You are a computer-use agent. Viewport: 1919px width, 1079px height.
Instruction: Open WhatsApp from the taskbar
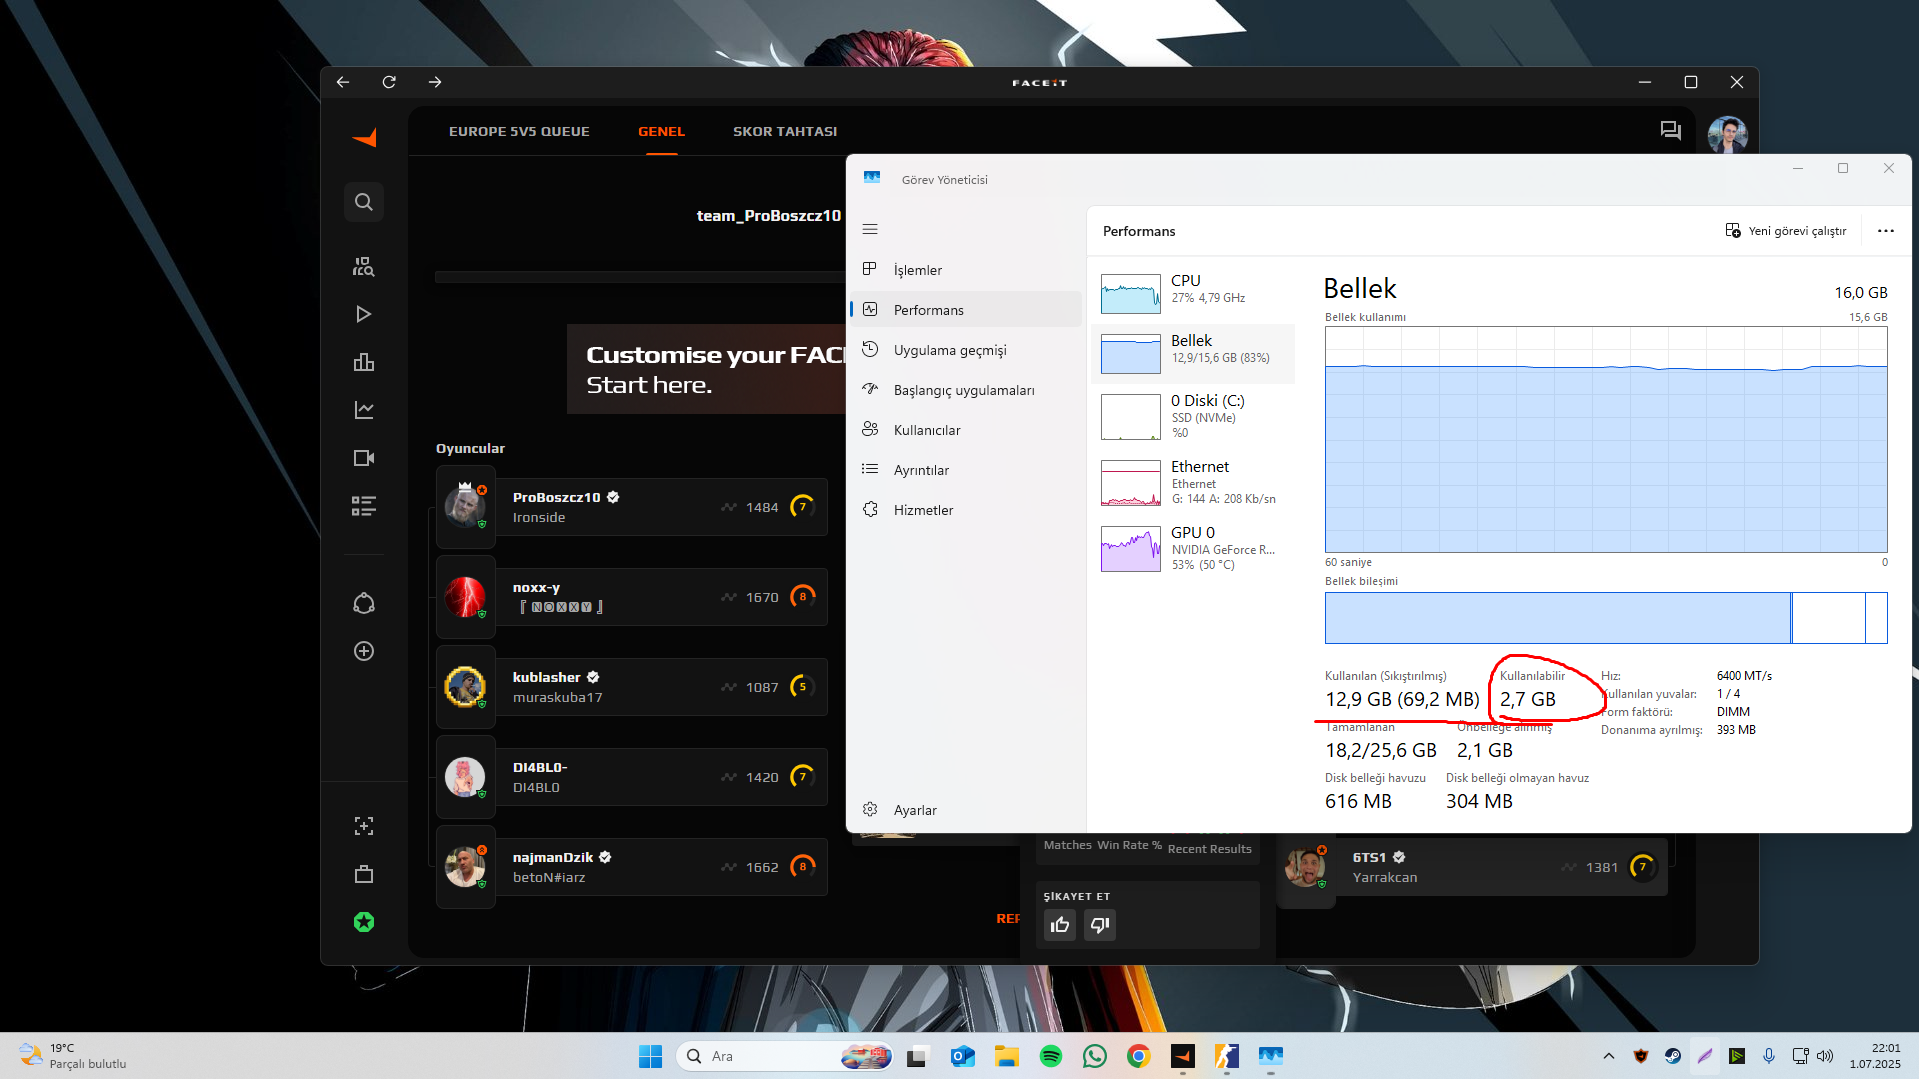point(1094,1056)
